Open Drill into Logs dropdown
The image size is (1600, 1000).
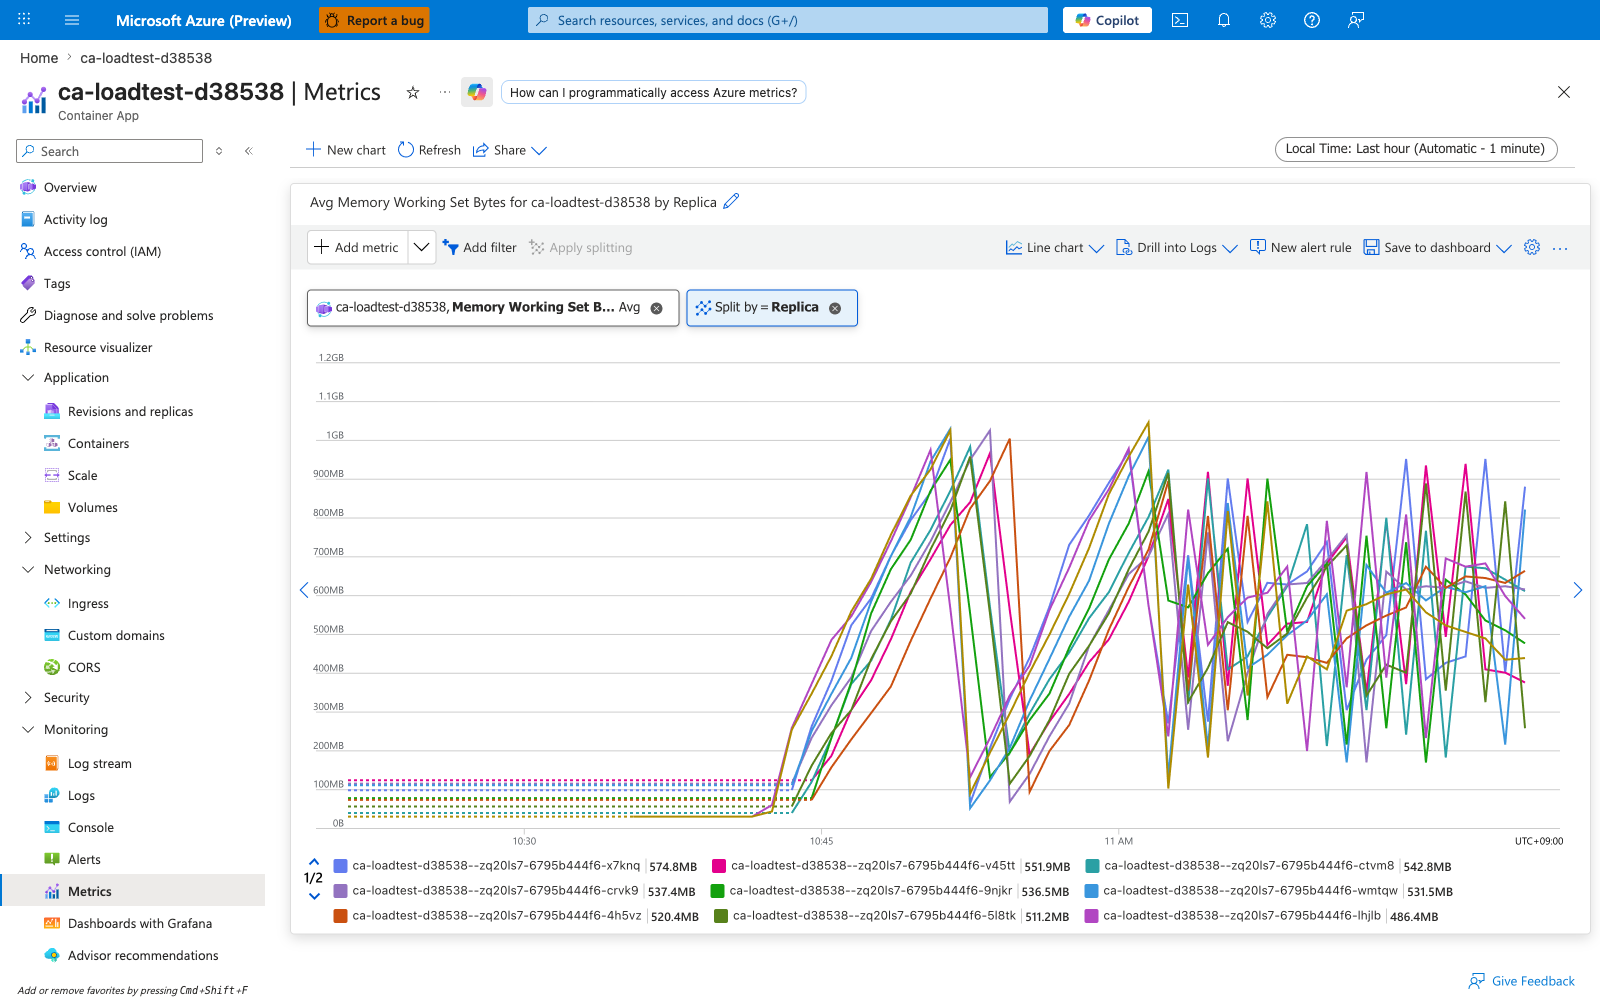pyautogui.click(x=1177, y=247)
